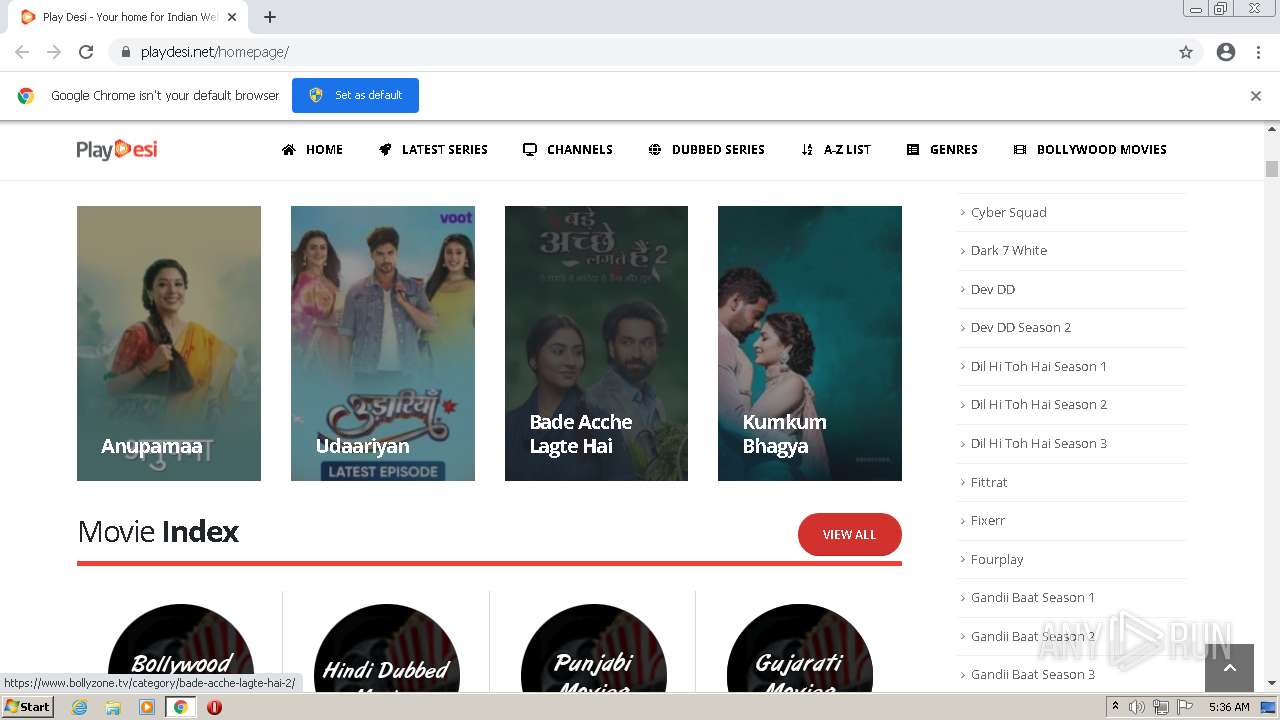Open BOLLYWOOD MOVIES menu item
The width and height of the screenshot is (1280, 720).
pyautogui.click(x=1090, y=149)
